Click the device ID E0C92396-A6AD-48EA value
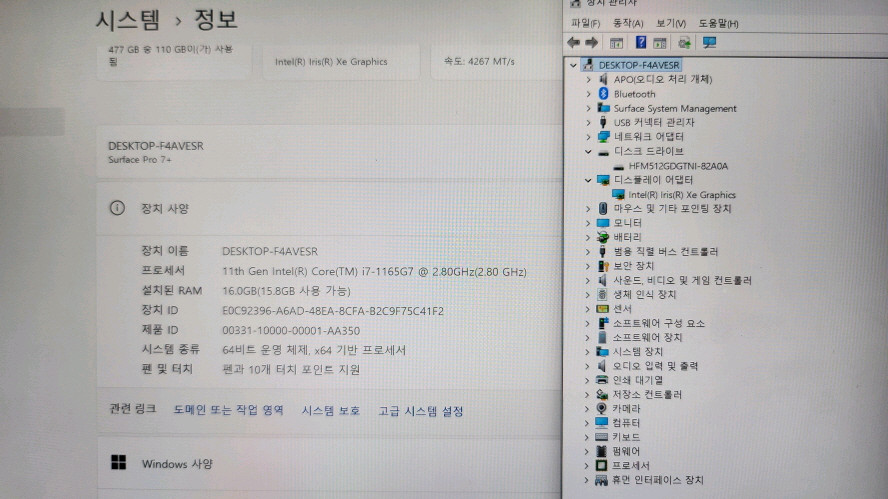888x499 pixels. pos(333,311)
